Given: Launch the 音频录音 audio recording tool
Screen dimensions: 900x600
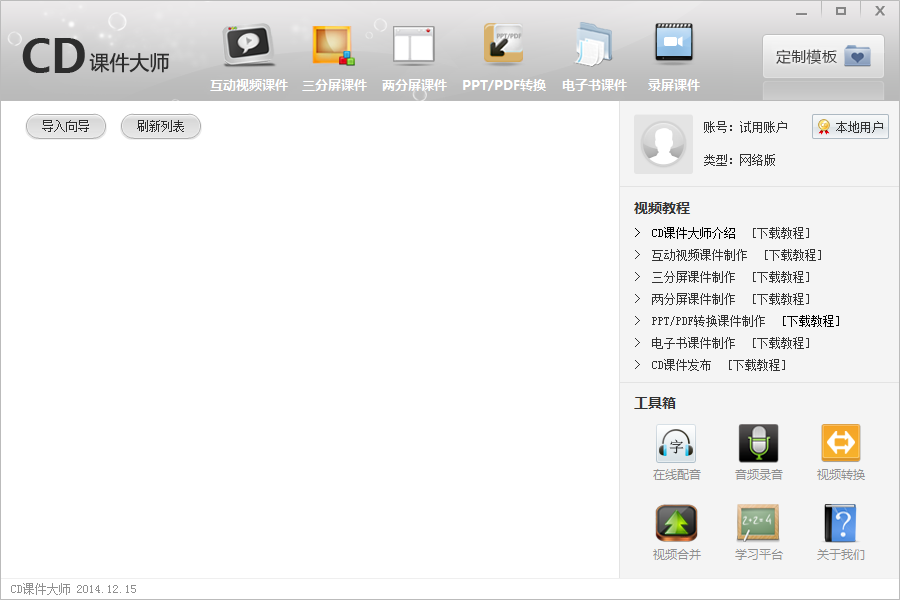Looking at the screenshot, I should click(x=758, y=444).
